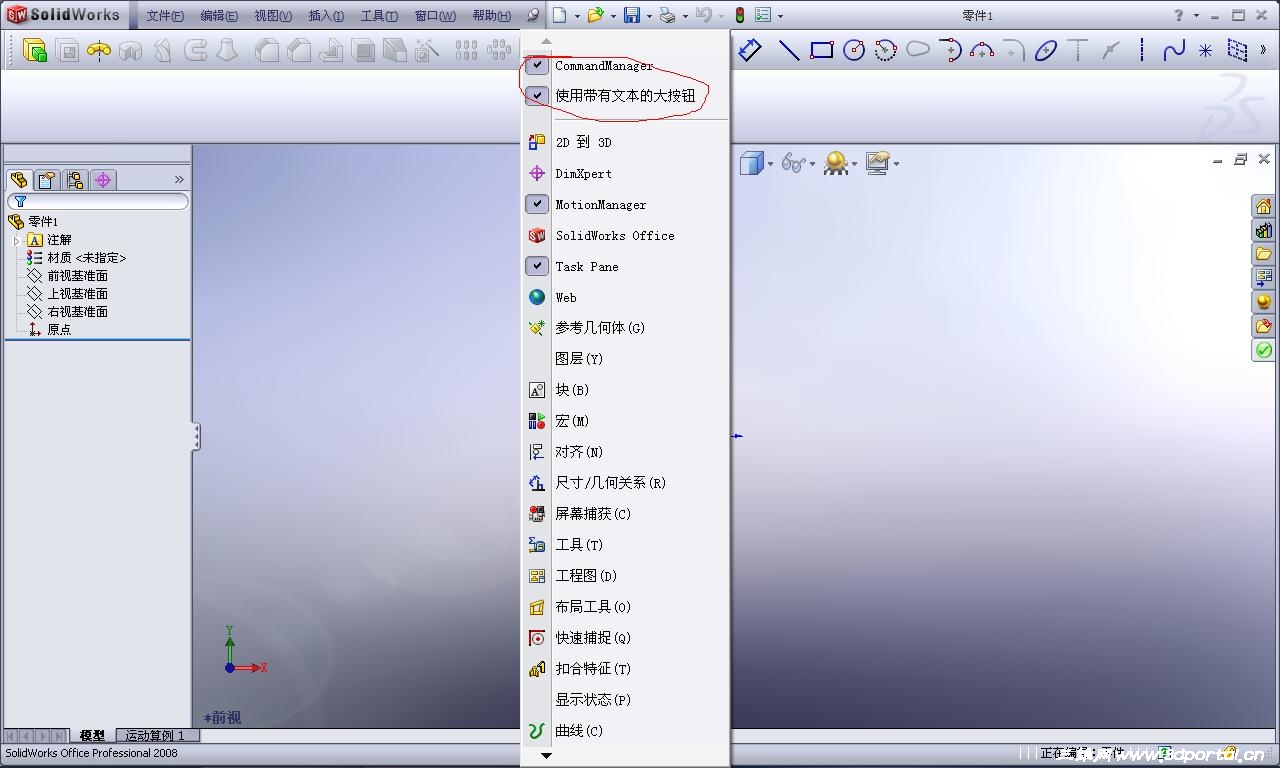The image size is (1280, 768).
Task: Enable the 宏(M) macro toolbar
Action: (x=625, y=421)
